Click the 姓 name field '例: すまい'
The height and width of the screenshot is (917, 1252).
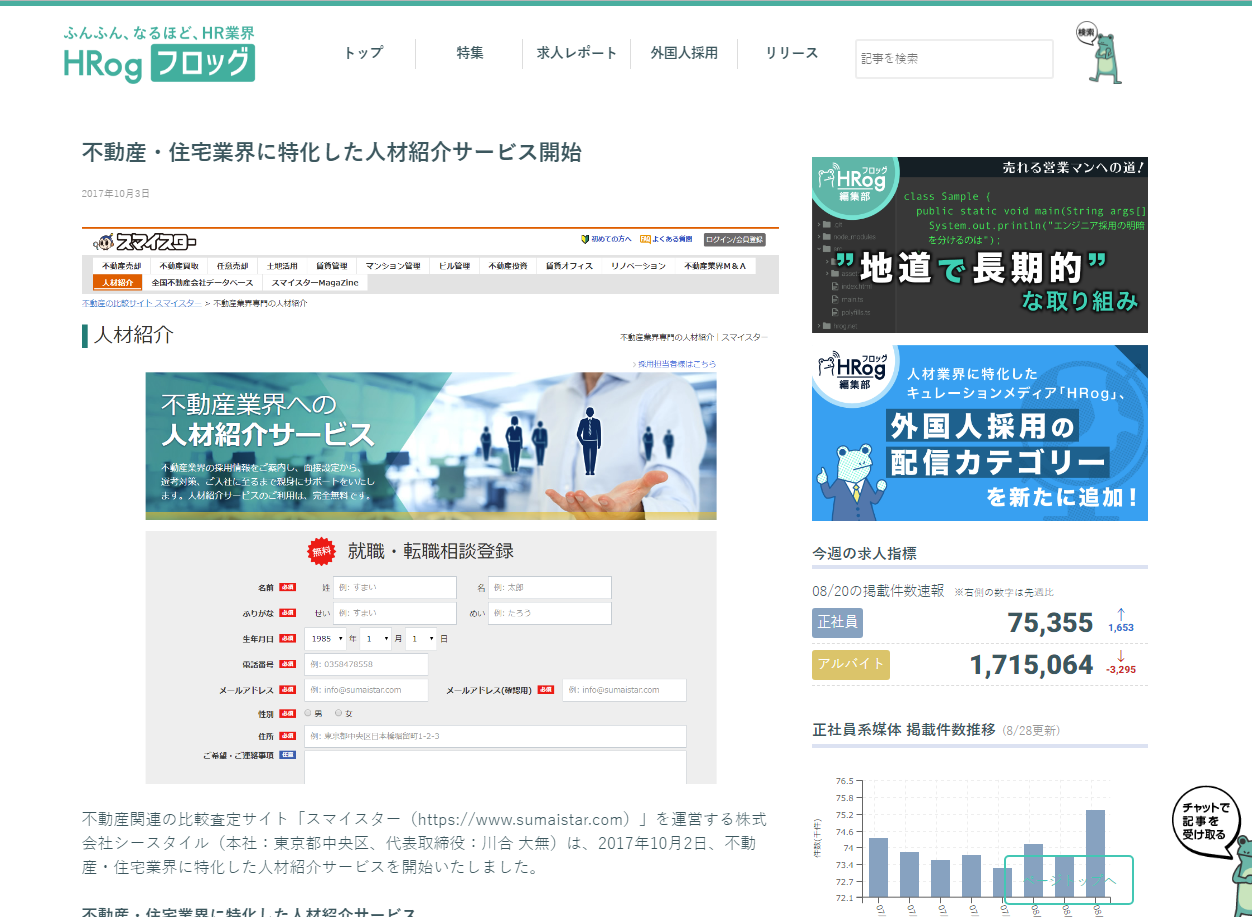[394, 587]
